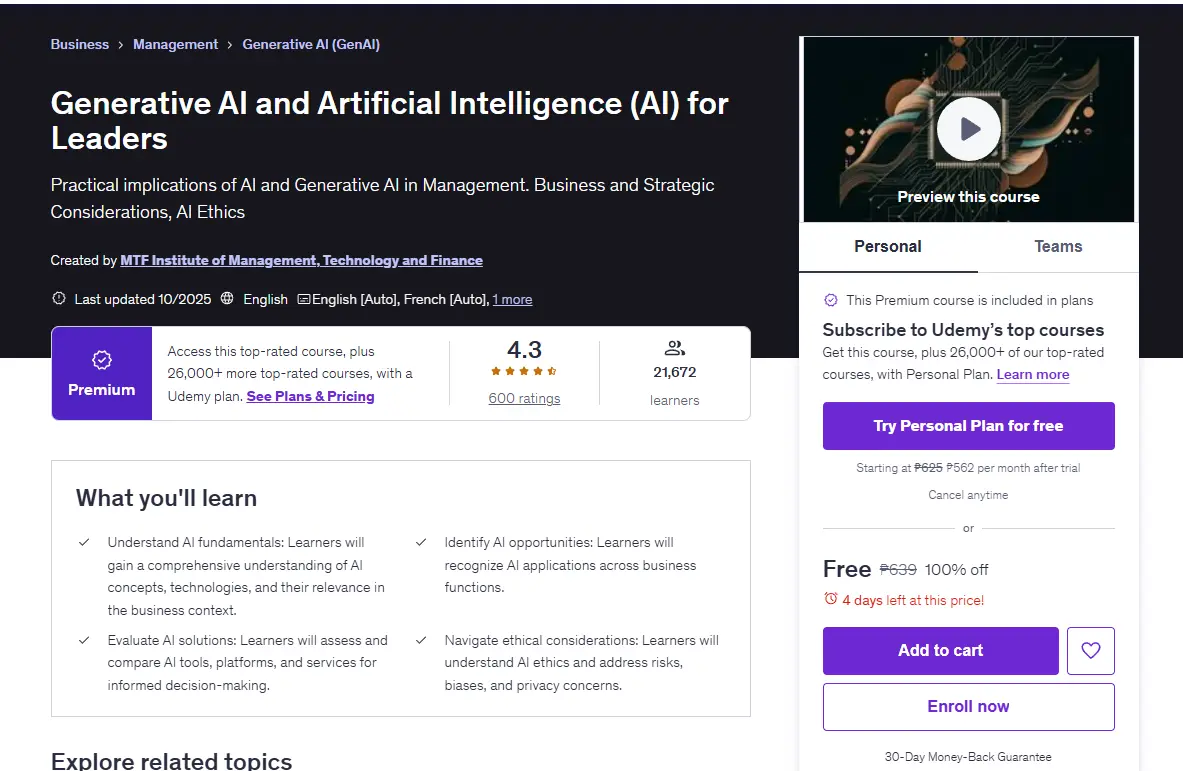Click the globe language icon

(x=227, y=298)
